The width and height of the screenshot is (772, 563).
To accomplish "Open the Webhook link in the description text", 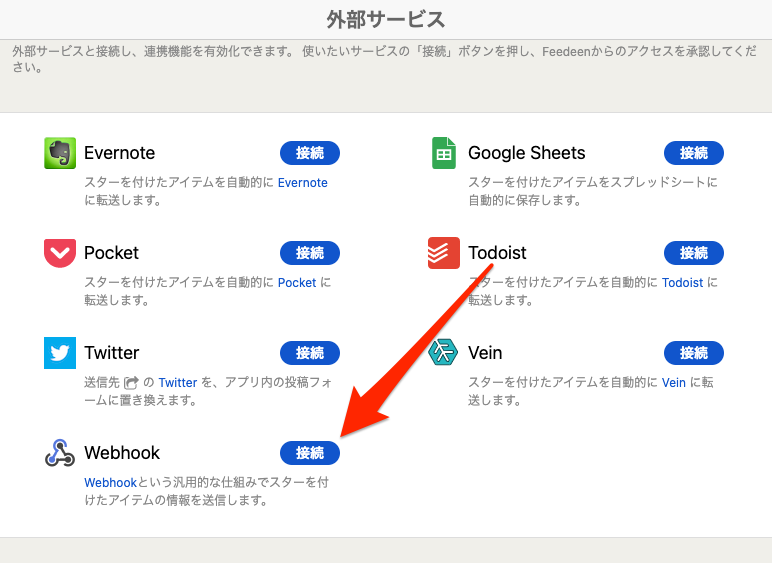I will click(x=110, y=483).
